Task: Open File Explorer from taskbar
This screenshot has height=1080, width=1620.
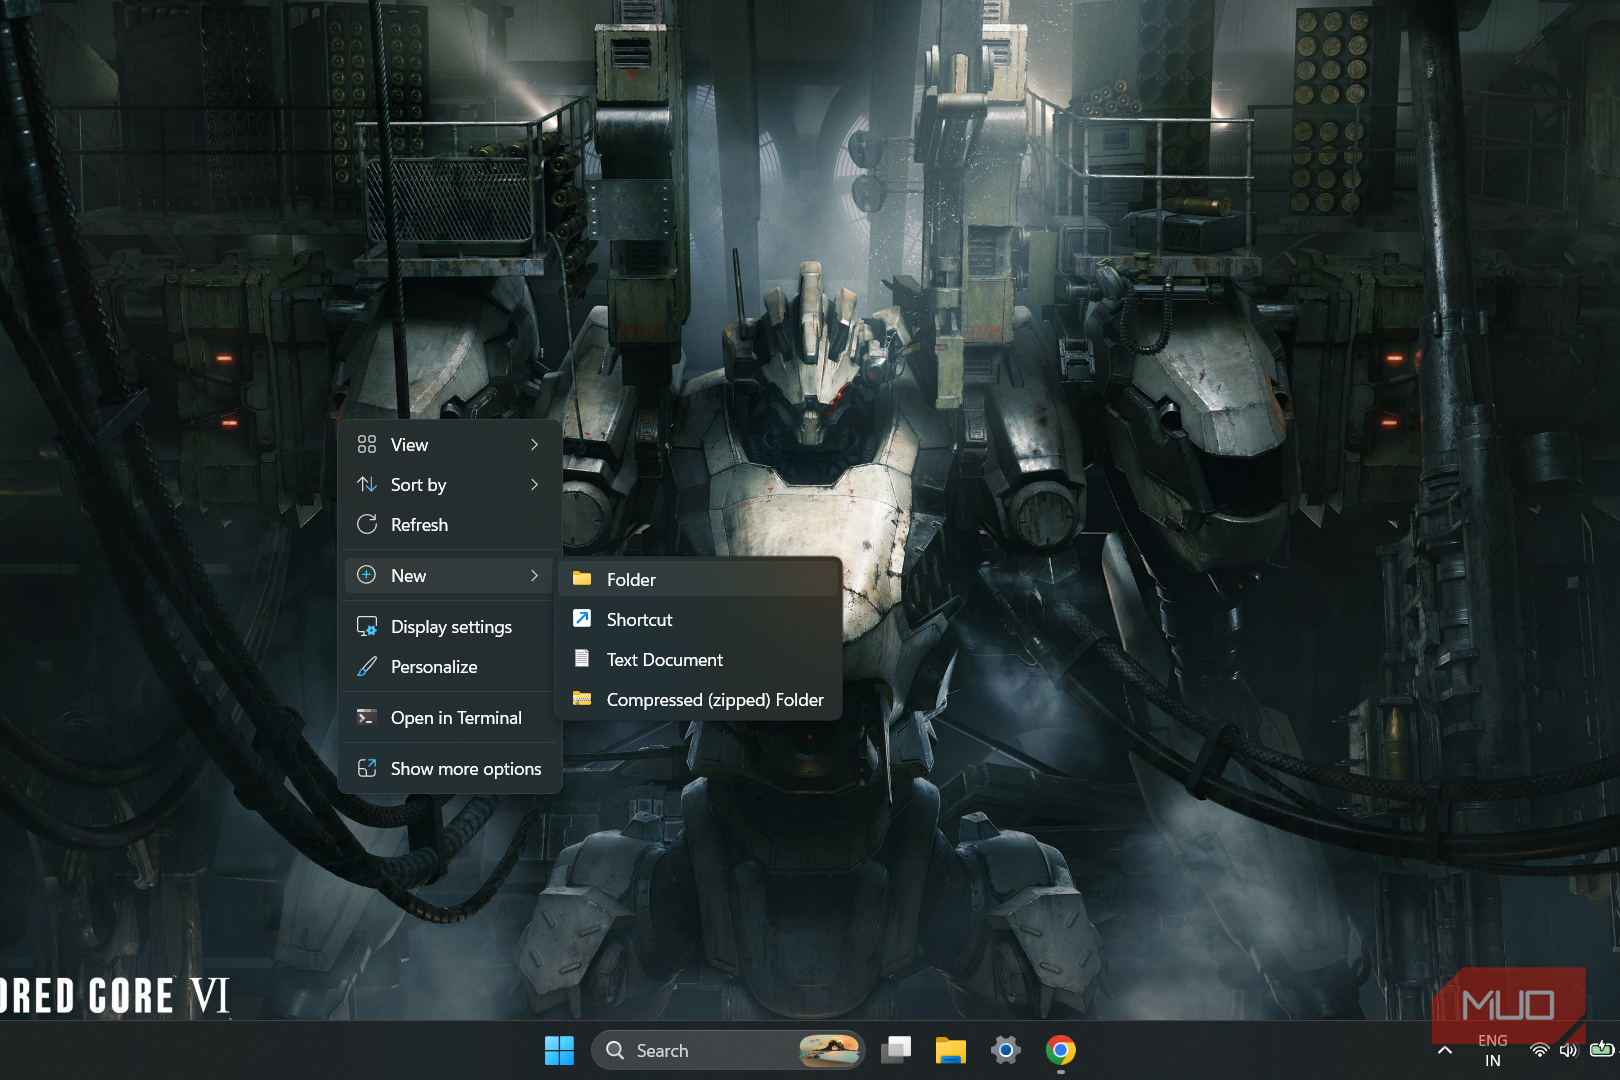Action: (x=951, y=1051)
